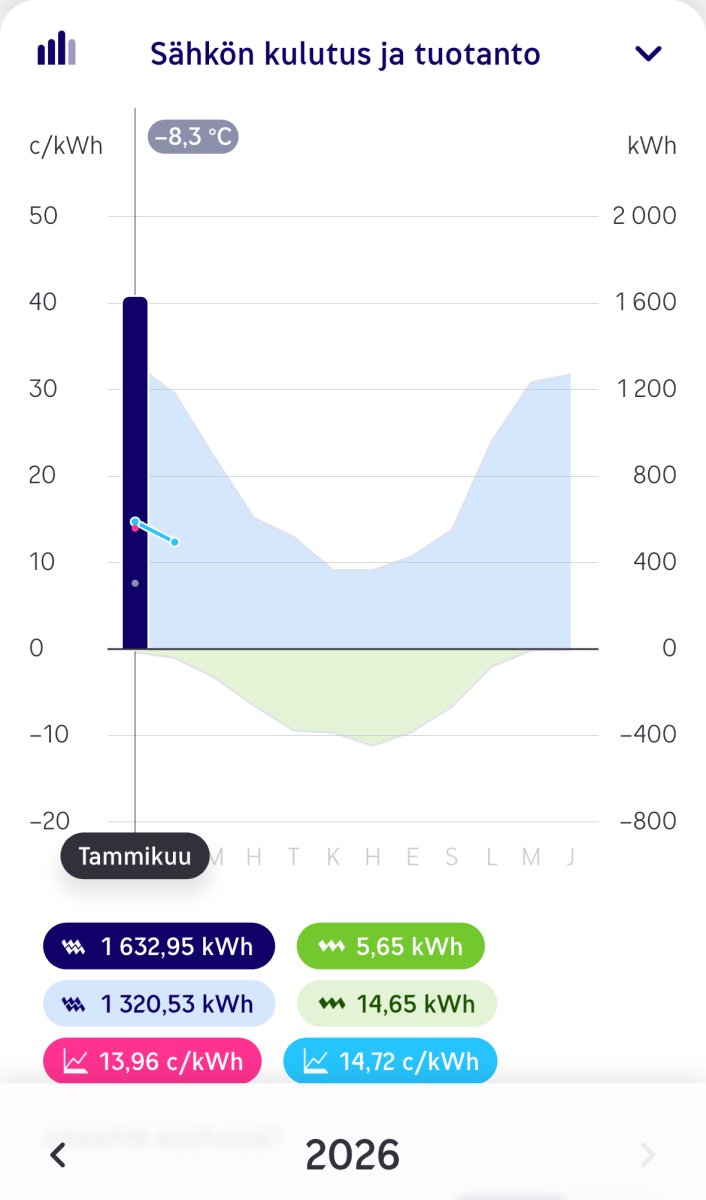Toggle the 14,72 c/kWh blue price series
The image size is (706, 1200).
(390, 1061)
